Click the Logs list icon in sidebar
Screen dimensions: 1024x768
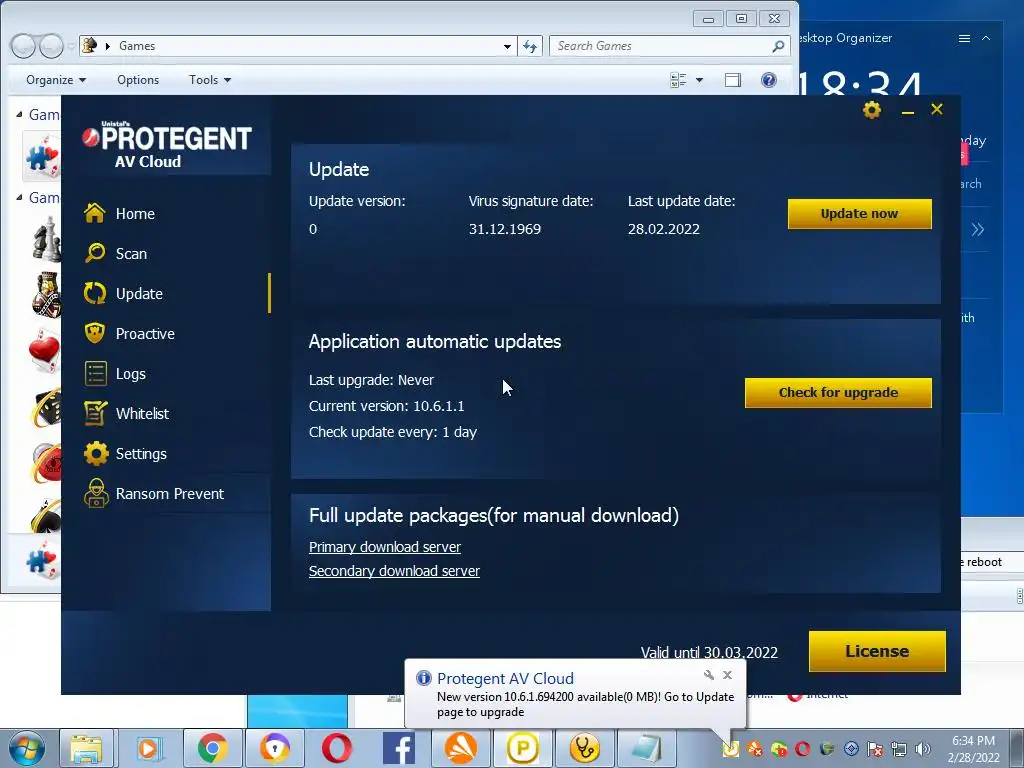click(95, 374)
